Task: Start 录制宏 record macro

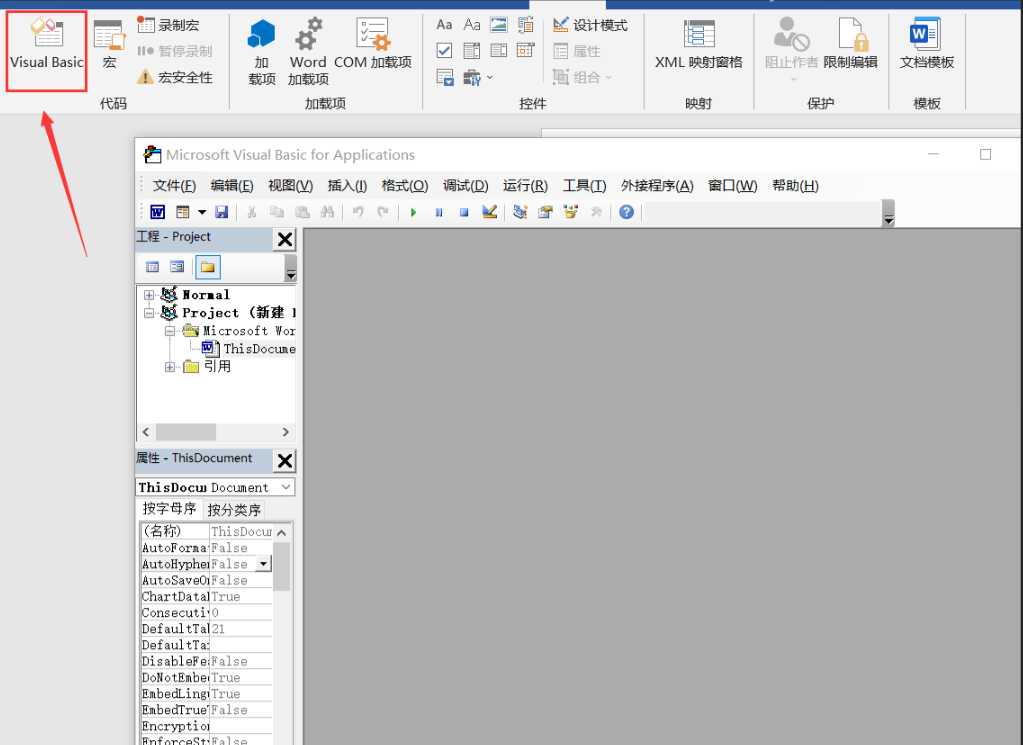Action: [168, 25]
